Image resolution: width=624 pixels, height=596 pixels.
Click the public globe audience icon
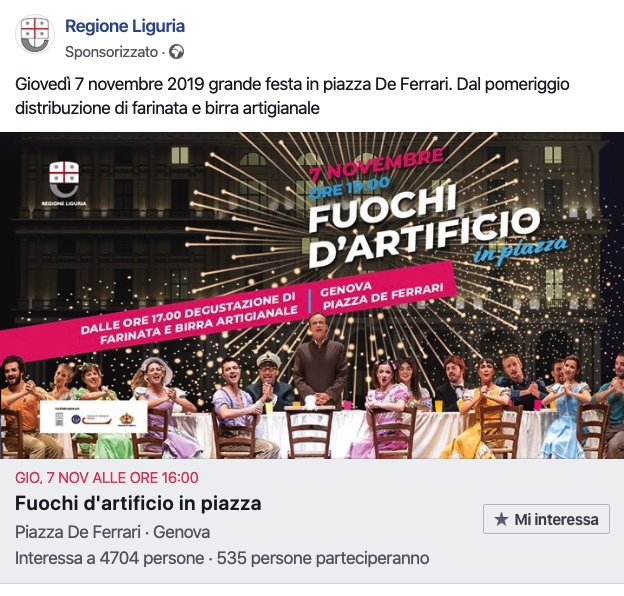click(x=176, y=52)
